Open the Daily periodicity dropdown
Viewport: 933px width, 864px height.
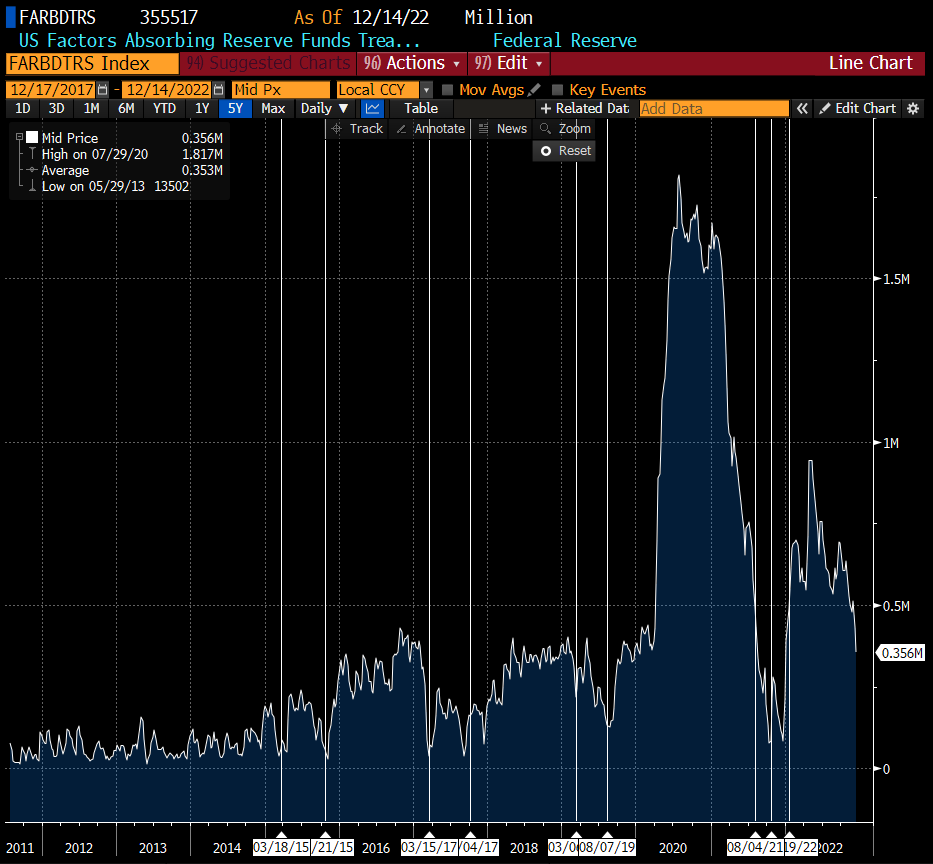coord(325,108)
